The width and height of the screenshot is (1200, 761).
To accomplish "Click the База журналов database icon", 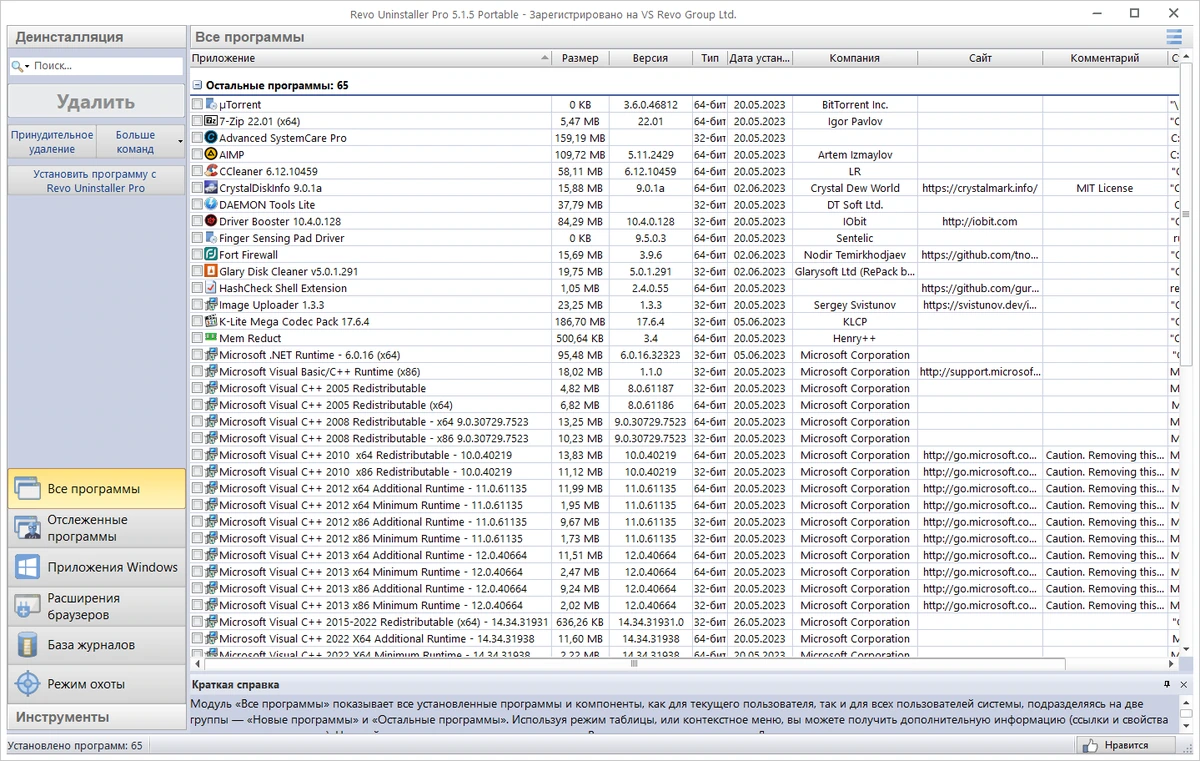I will [27, 645].
